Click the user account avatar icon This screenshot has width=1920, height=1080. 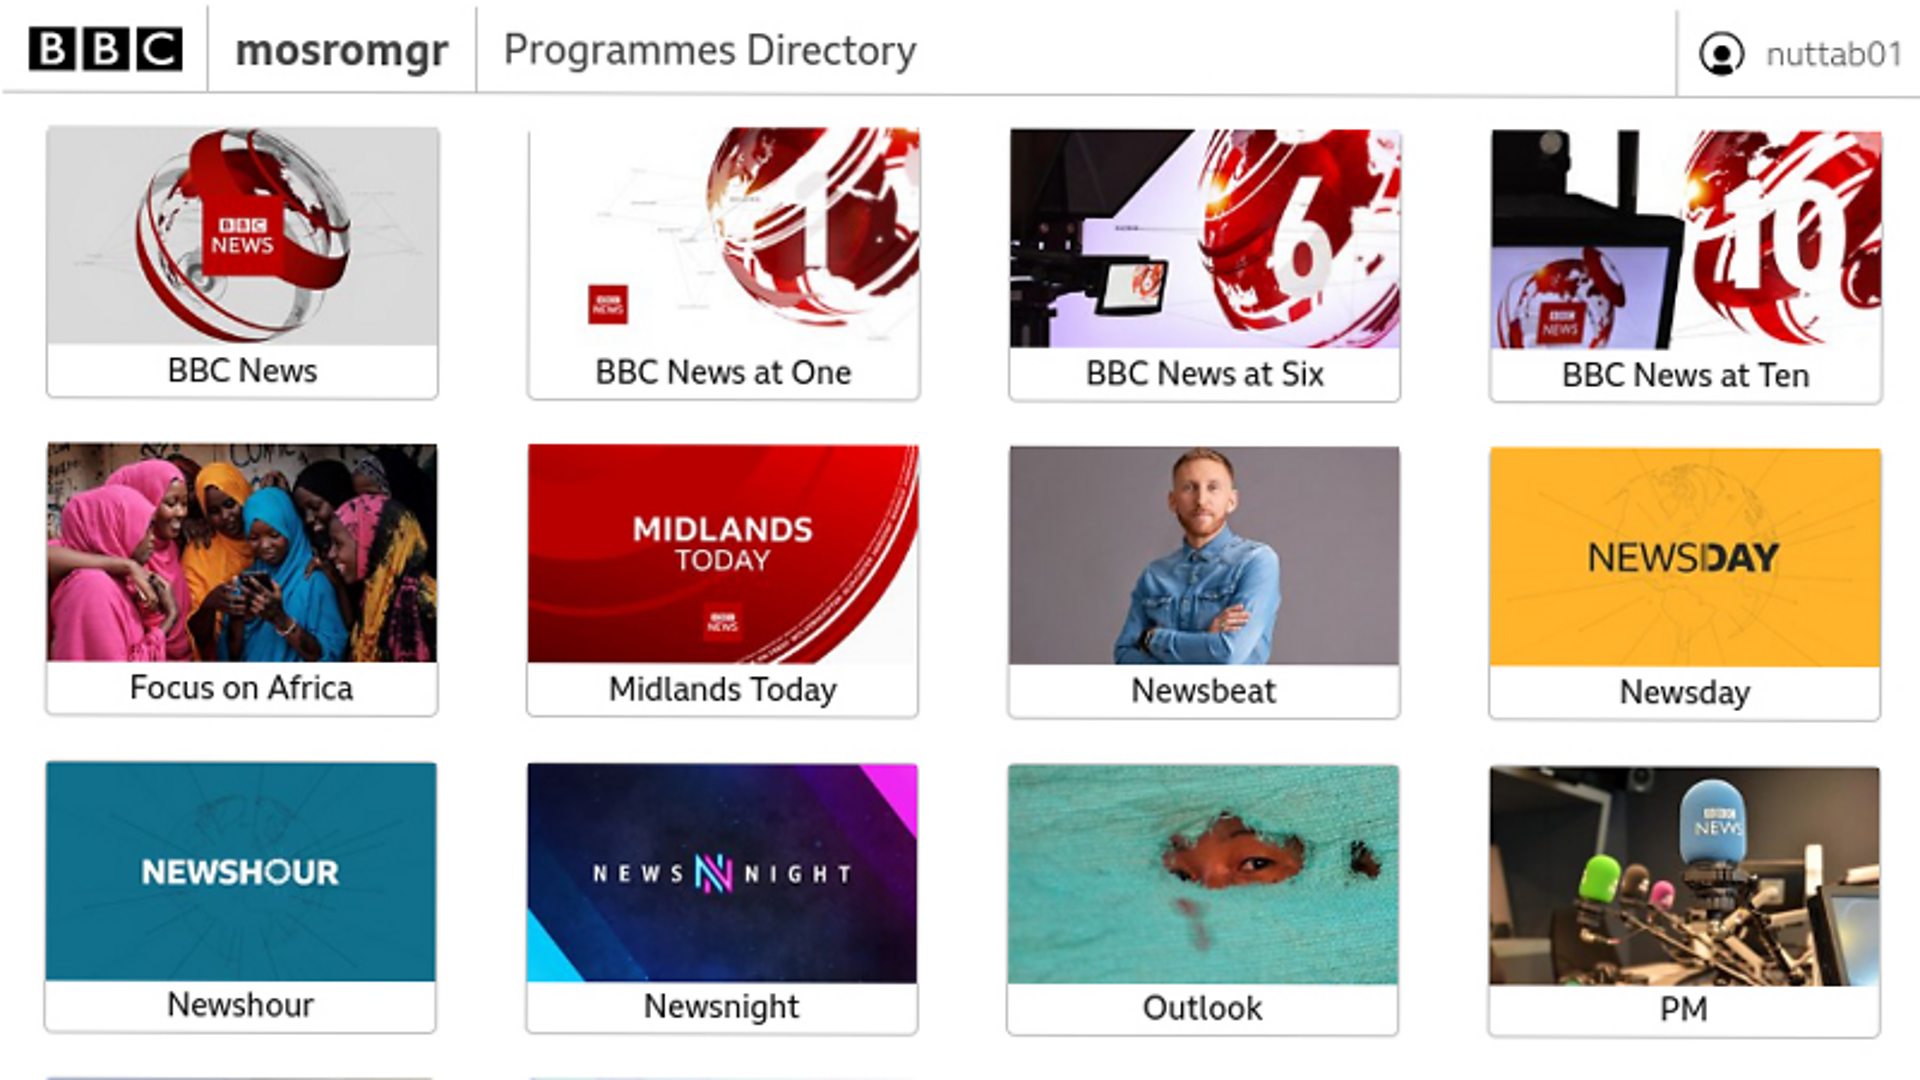tap(1721, 54)
